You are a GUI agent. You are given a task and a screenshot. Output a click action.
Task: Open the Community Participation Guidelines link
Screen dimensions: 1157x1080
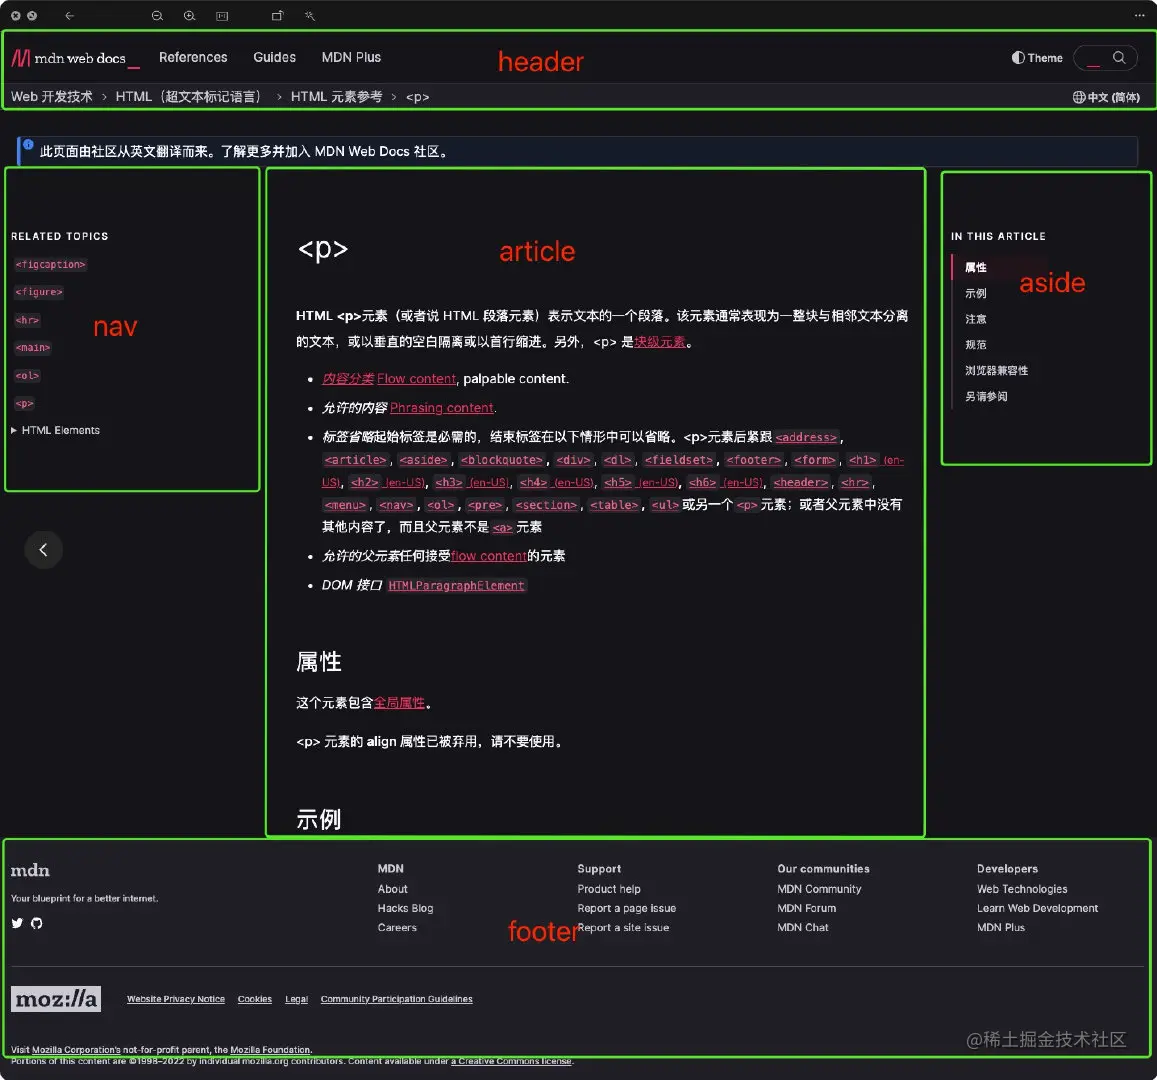[x=396, y=999]
